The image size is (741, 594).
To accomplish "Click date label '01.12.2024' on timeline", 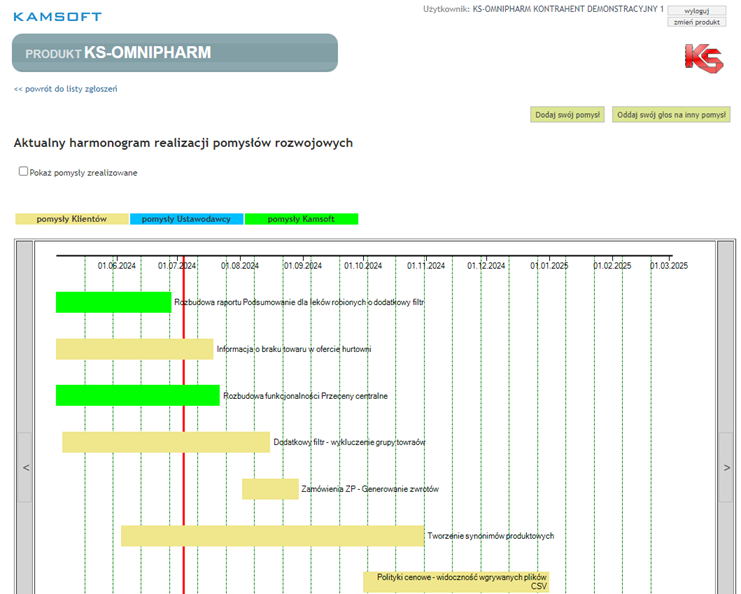I will [x=486, y=266].
